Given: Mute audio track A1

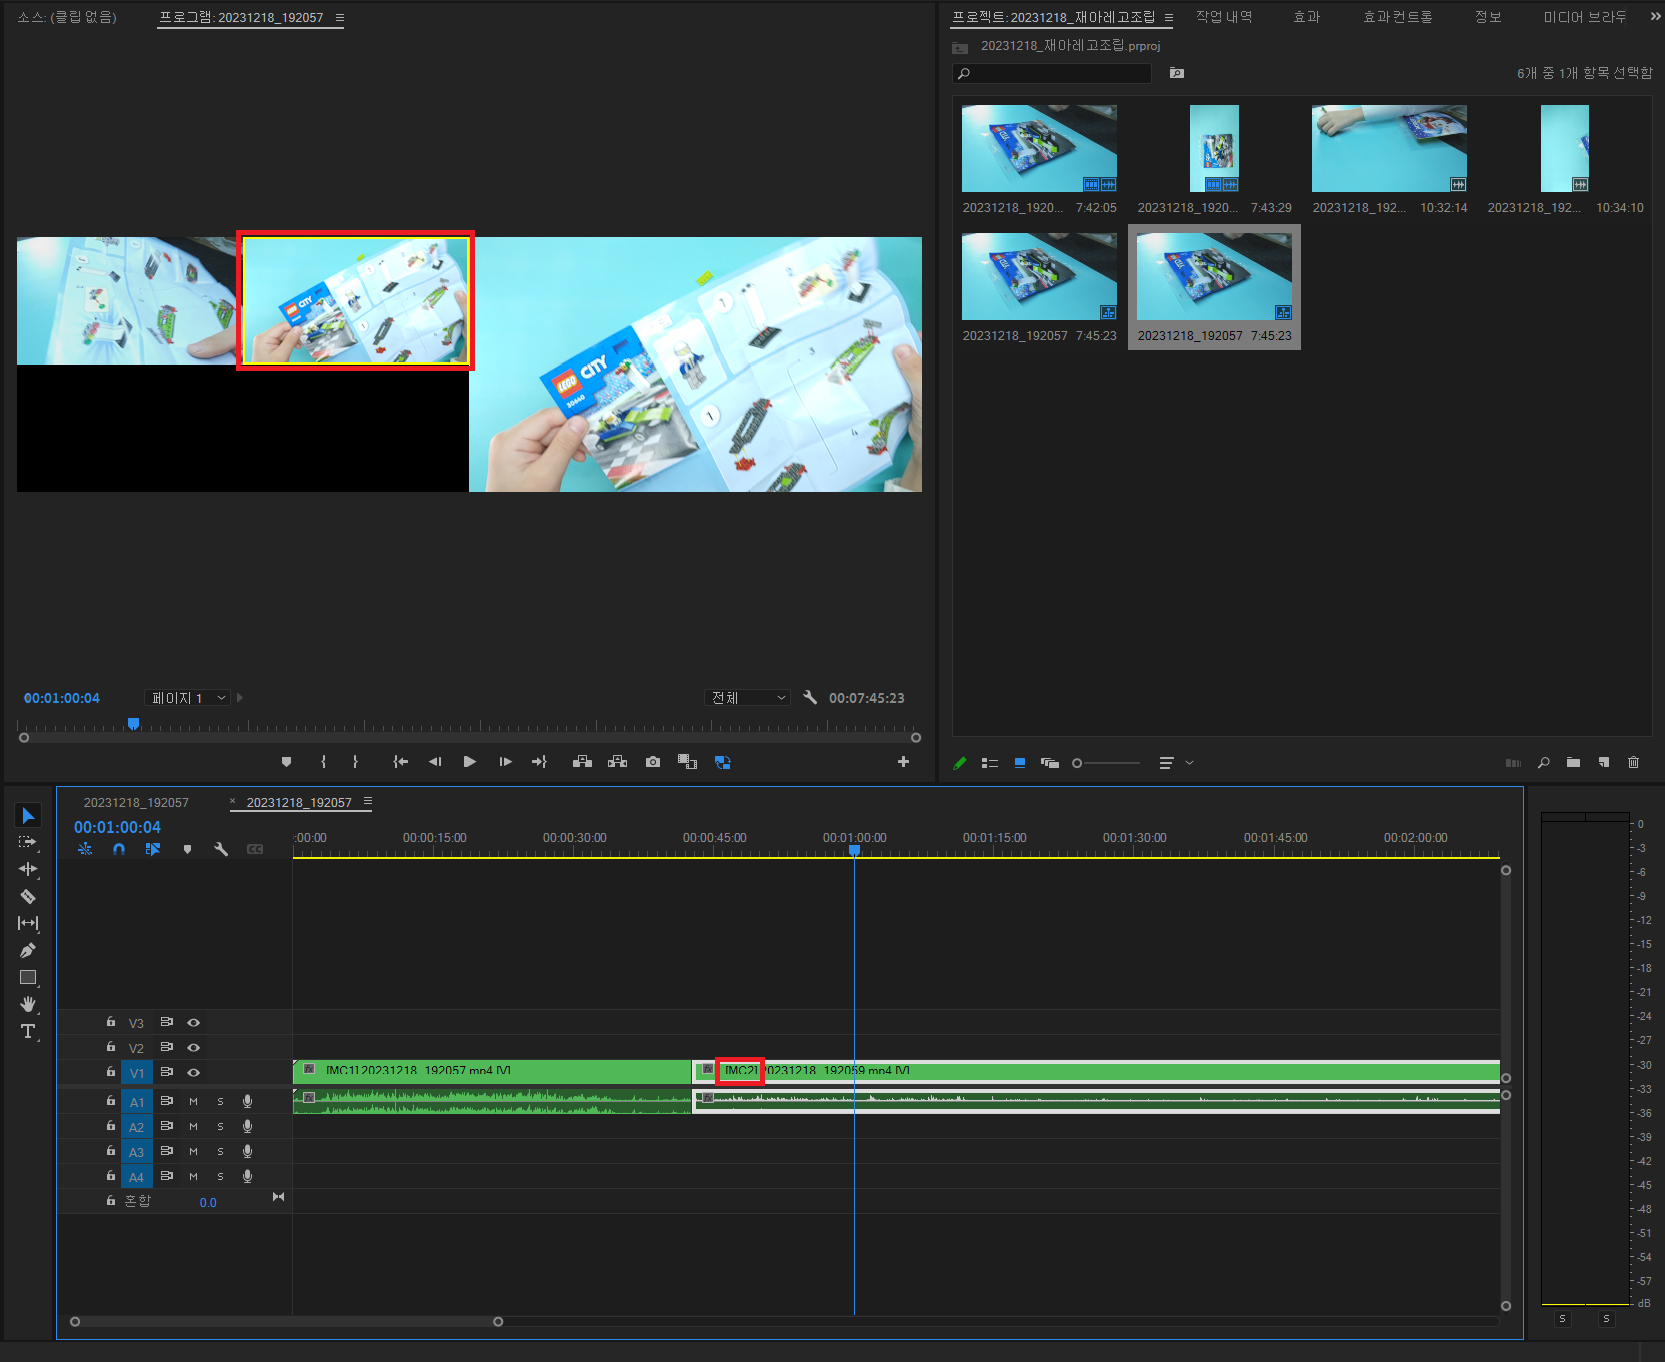Looking at the screenshot, I should 194,1102.
